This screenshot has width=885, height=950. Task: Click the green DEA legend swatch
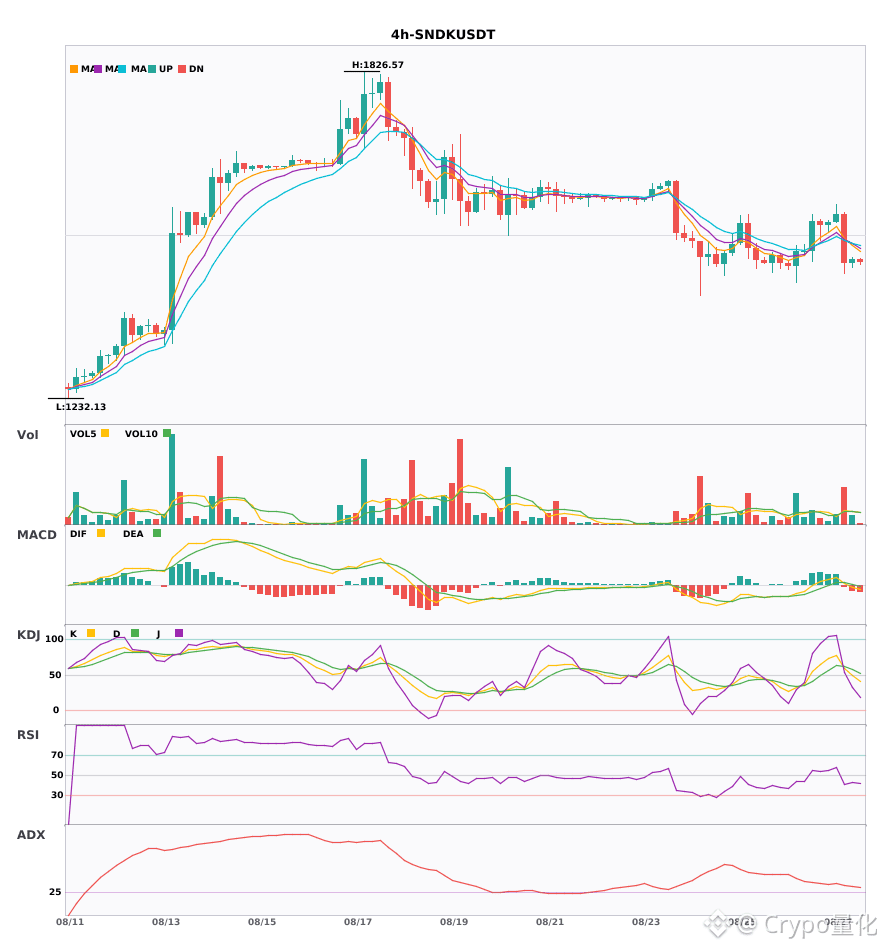(x=157, y=533)
